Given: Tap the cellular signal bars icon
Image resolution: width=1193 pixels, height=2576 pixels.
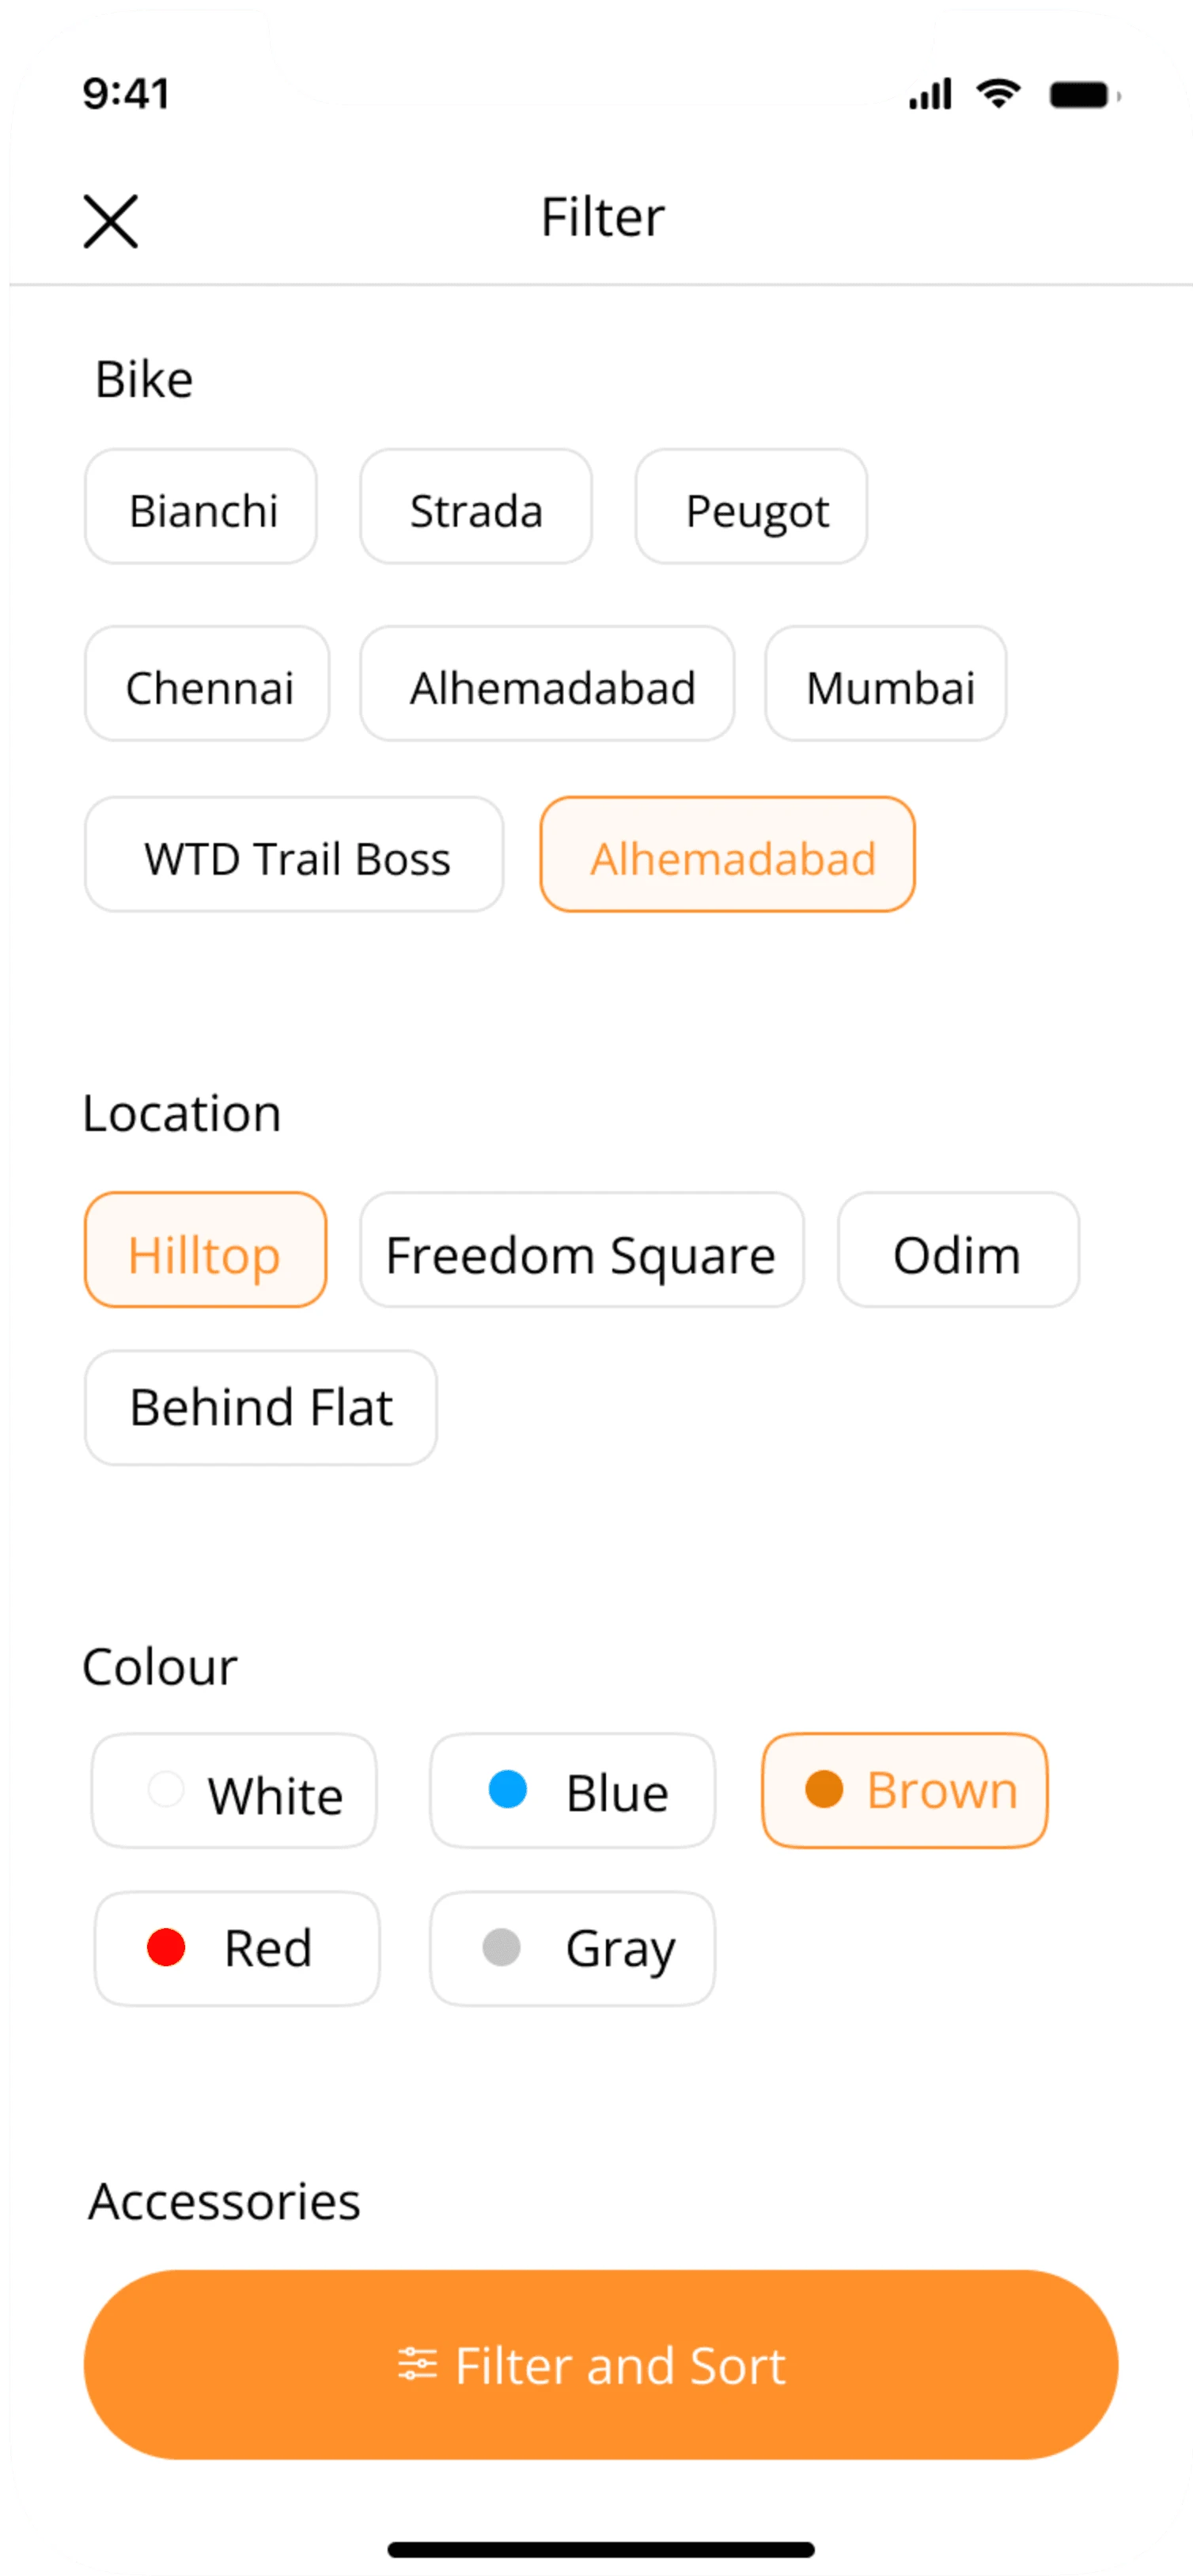Looking at the screenshot, I should (930, 95).
